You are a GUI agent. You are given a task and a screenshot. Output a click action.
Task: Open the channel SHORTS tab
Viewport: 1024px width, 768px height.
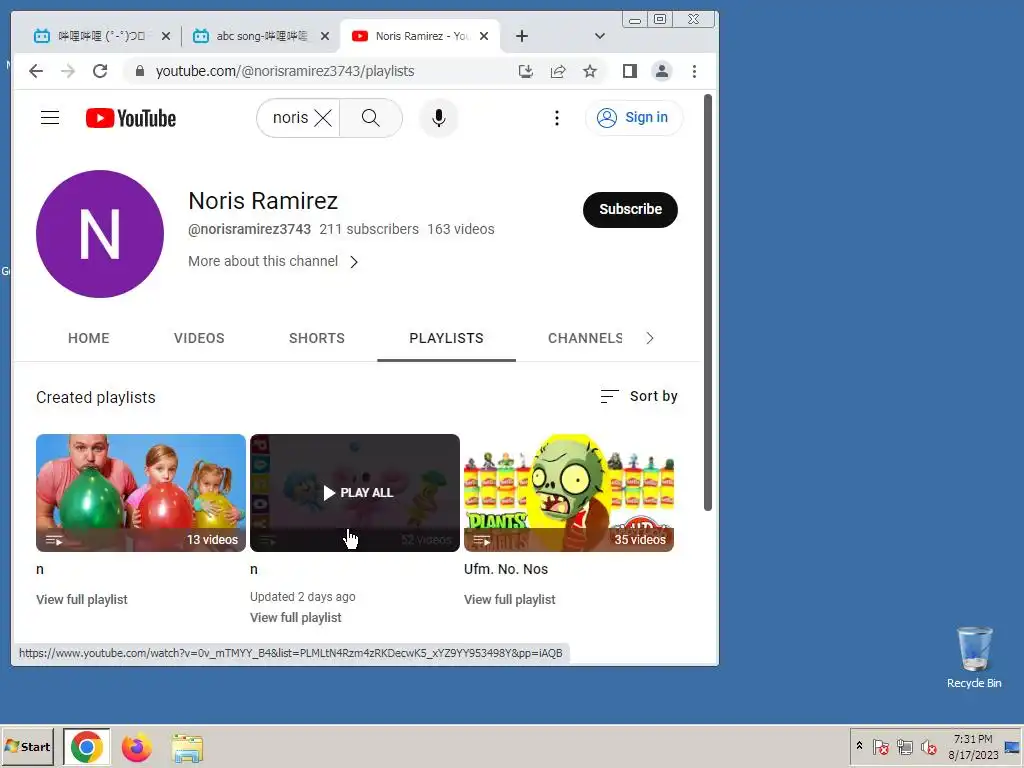pos(317,338)
